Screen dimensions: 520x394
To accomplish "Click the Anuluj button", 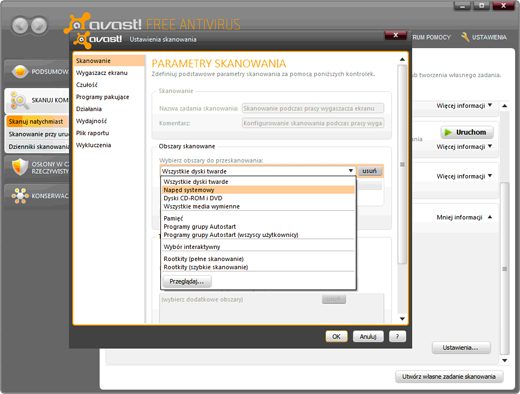I will coord(368,336).
